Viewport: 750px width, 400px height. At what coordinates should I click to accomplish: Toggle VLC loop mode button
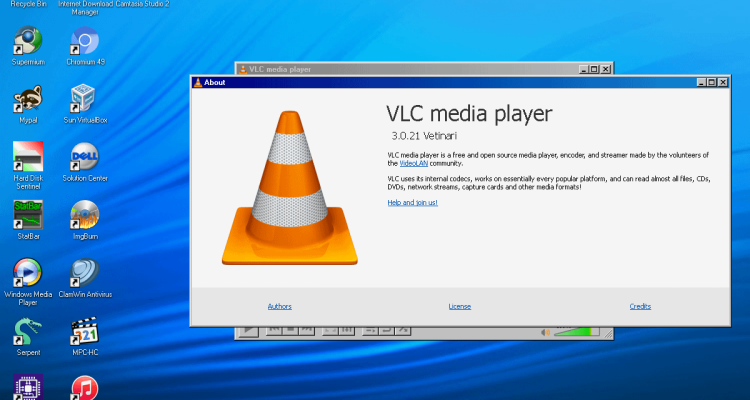386,330
